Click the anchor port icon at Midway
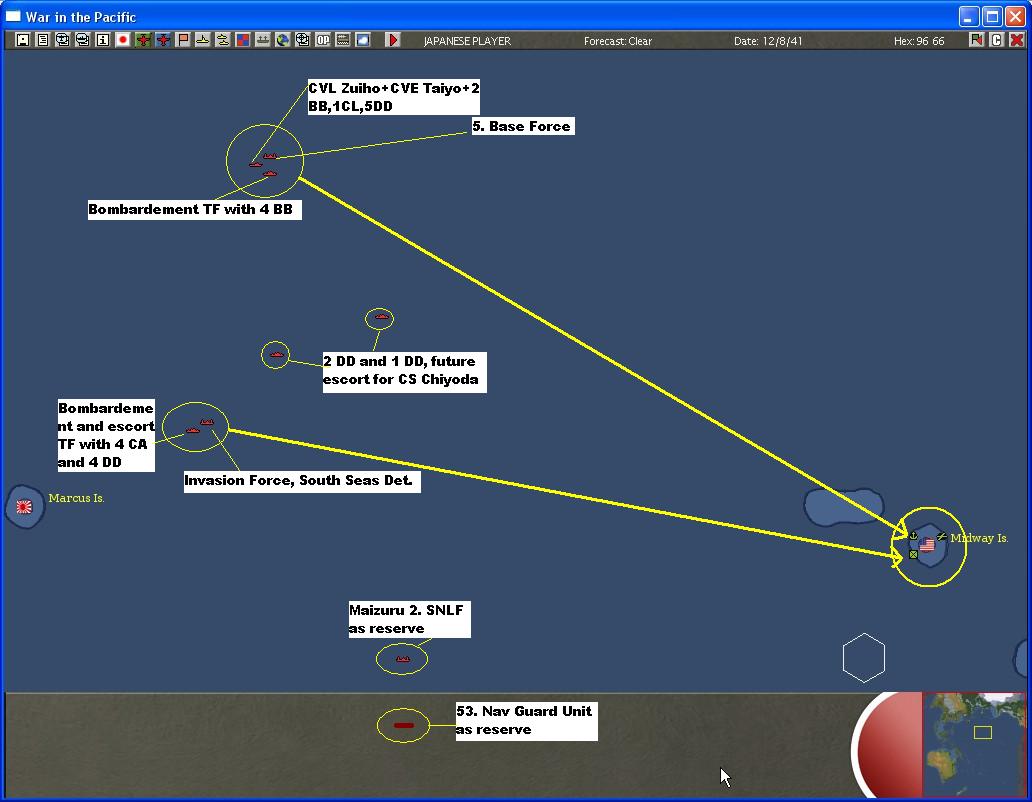Image resolution: width=1032 pixels, height=802 pixels. pyautogui.click(x=913, y=536)
